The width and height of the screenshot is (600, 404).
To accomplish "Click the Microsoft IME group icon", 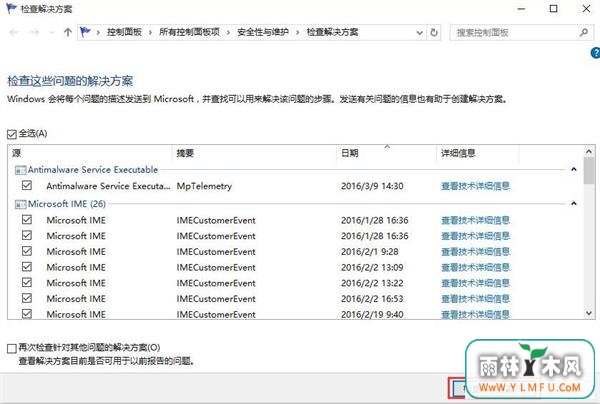I will (20, 204).
